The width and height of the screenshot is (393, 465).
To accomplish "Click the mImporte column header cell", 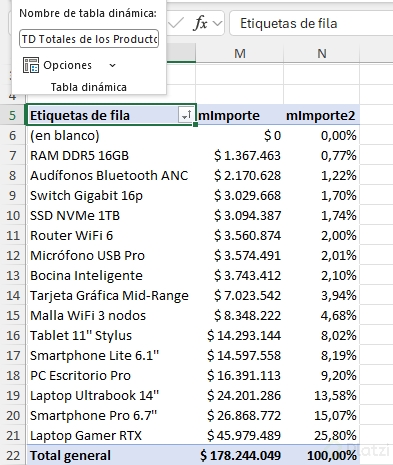I will 240,115.
